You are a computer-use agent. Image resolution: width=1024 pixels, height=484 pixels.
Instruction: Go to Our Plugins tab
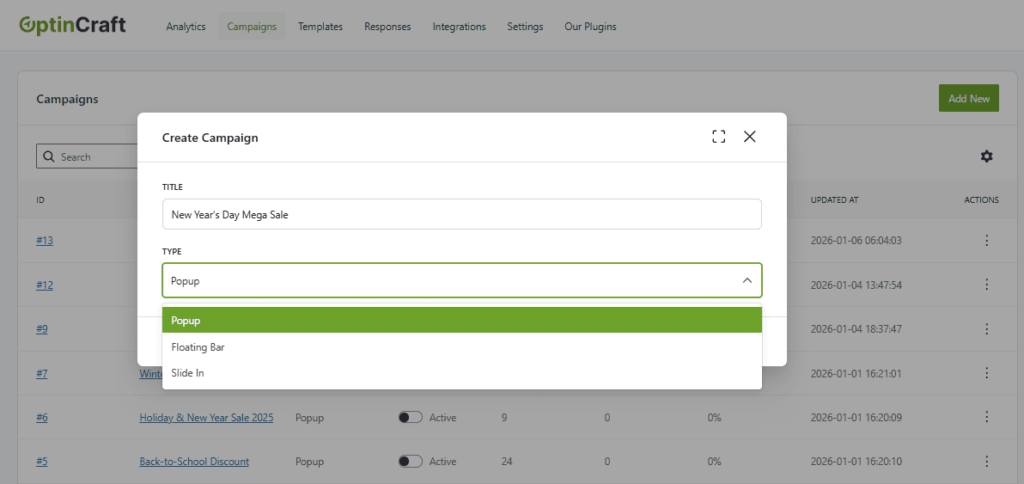[590, 27]
